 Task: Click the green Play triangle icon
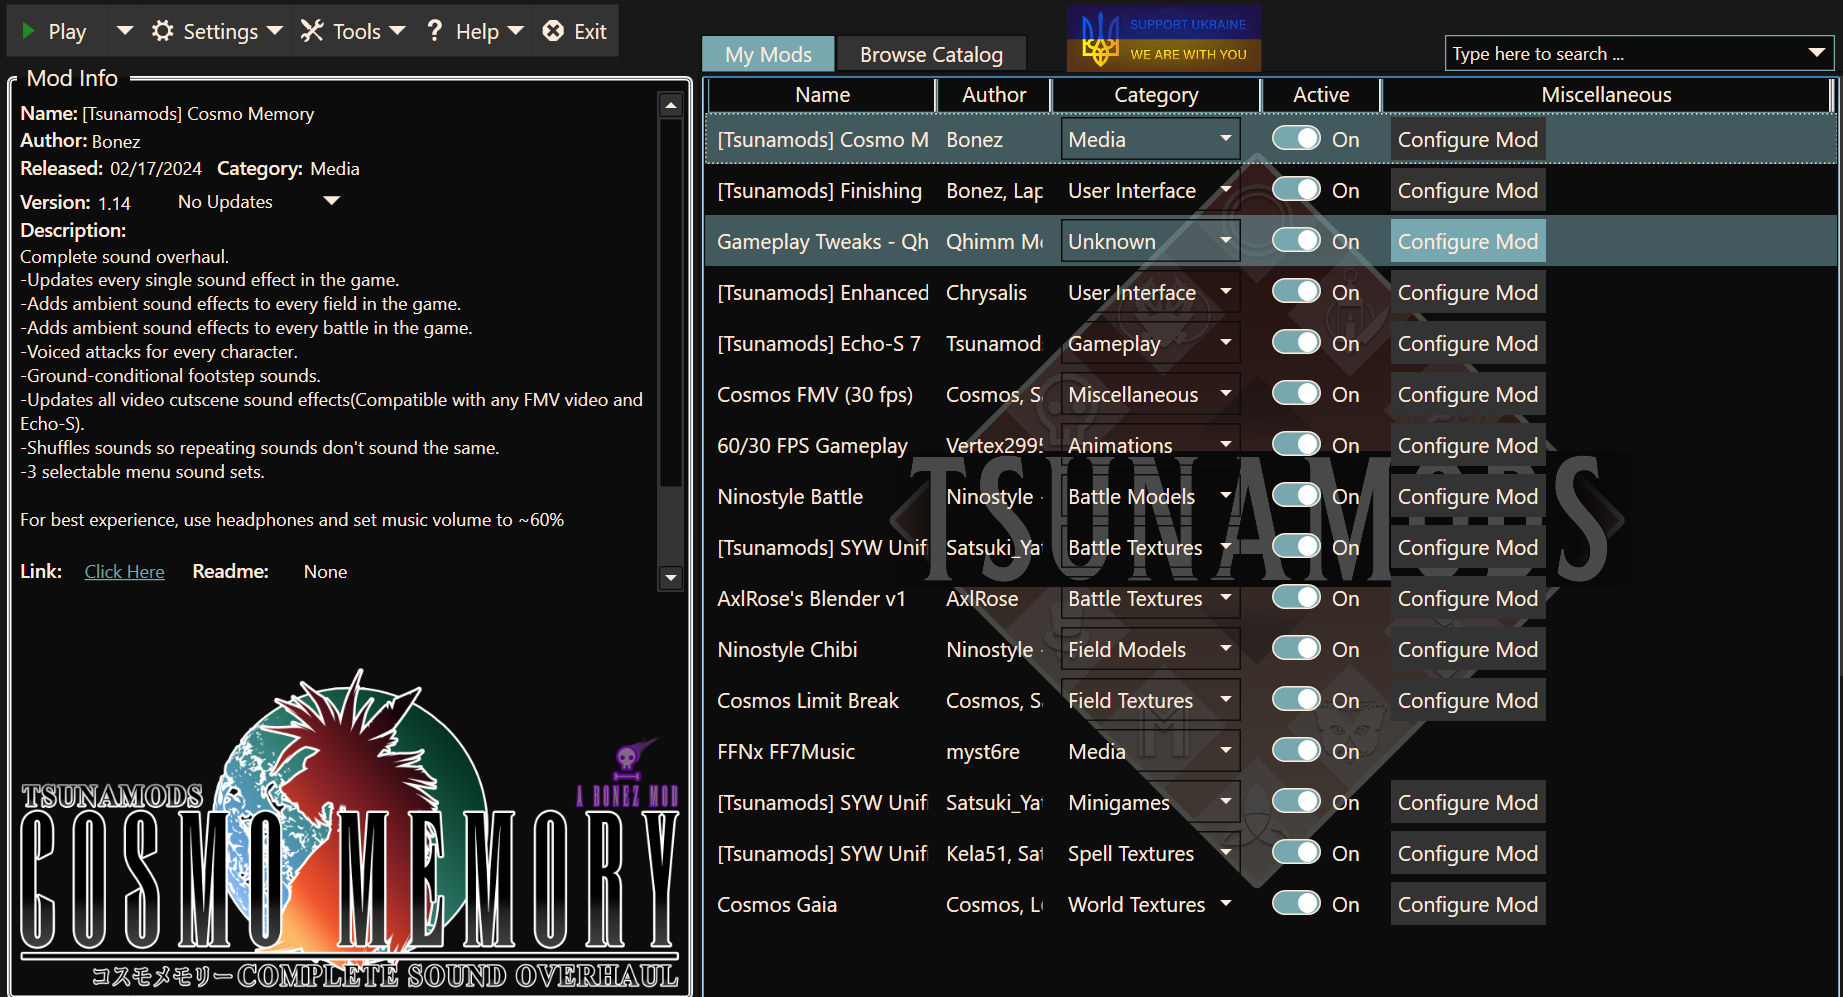coord(29,31)
